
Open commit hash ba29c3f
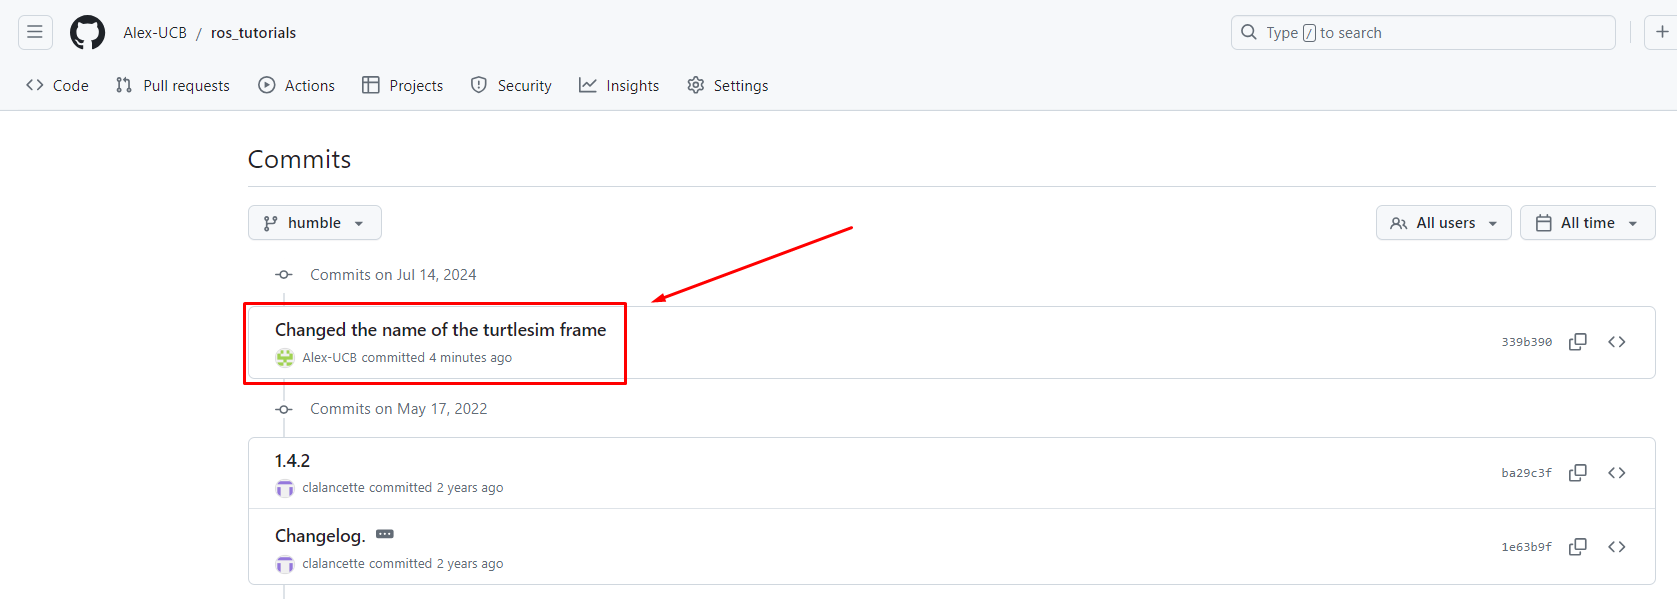(1526, 473)
